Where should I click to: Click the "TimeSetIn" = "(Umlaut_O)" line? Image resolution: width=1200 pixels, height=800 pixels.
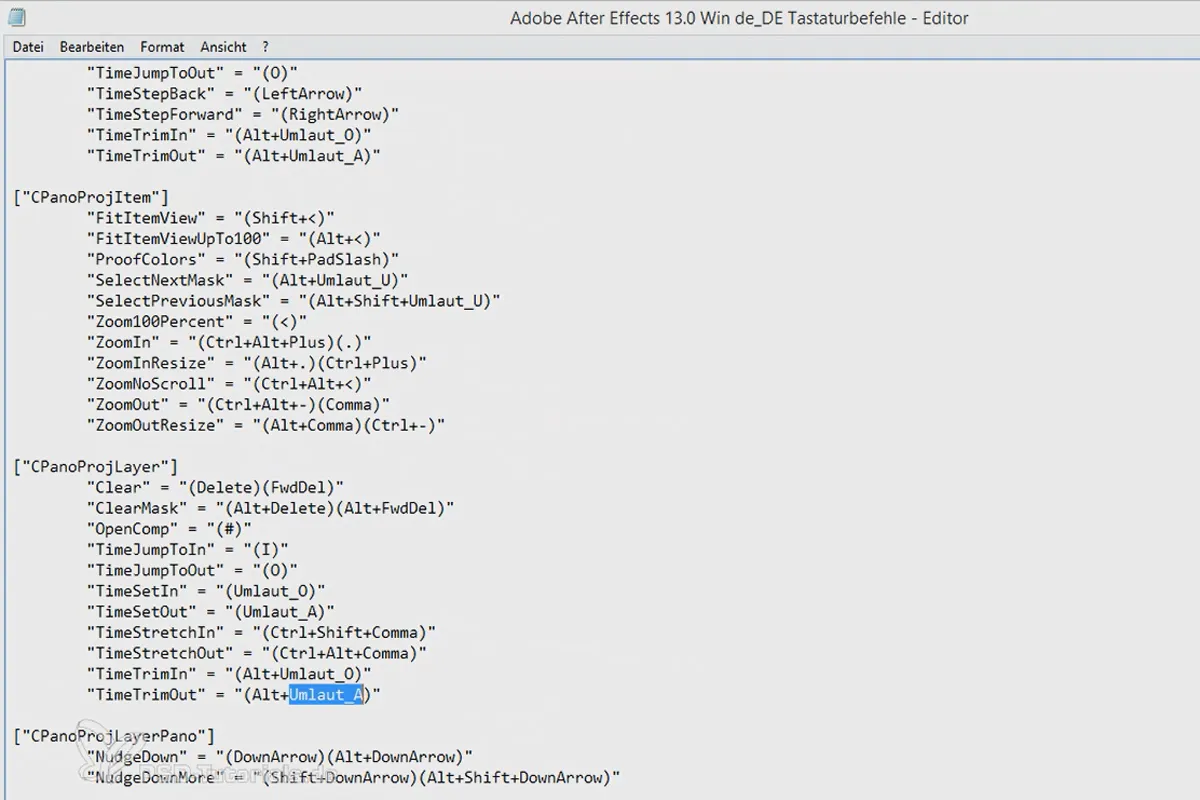(x=206, y=591)
